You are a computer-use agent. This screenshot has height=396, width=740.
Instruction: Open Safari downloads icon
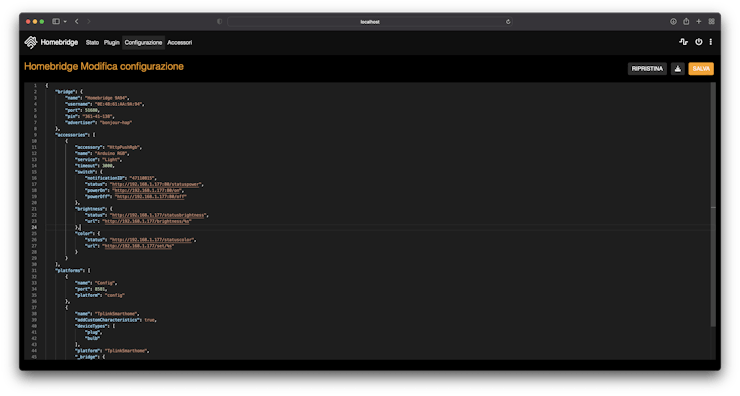(673, 21)
